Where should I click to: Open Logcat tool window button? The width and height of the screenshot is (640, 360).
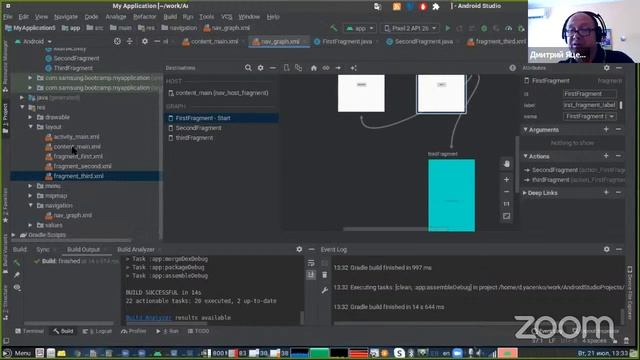[97, 331]
